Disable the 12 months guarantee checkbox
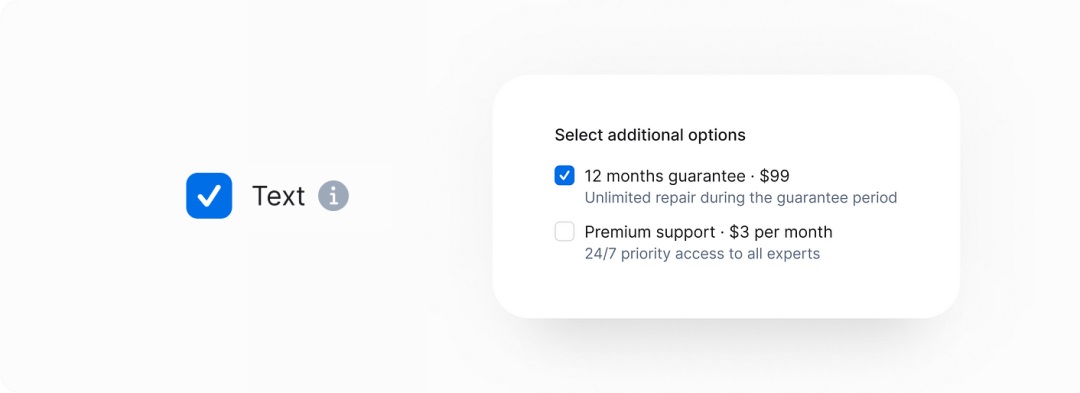This screenshot has height=393, width=1080. [x=564, y=176]
